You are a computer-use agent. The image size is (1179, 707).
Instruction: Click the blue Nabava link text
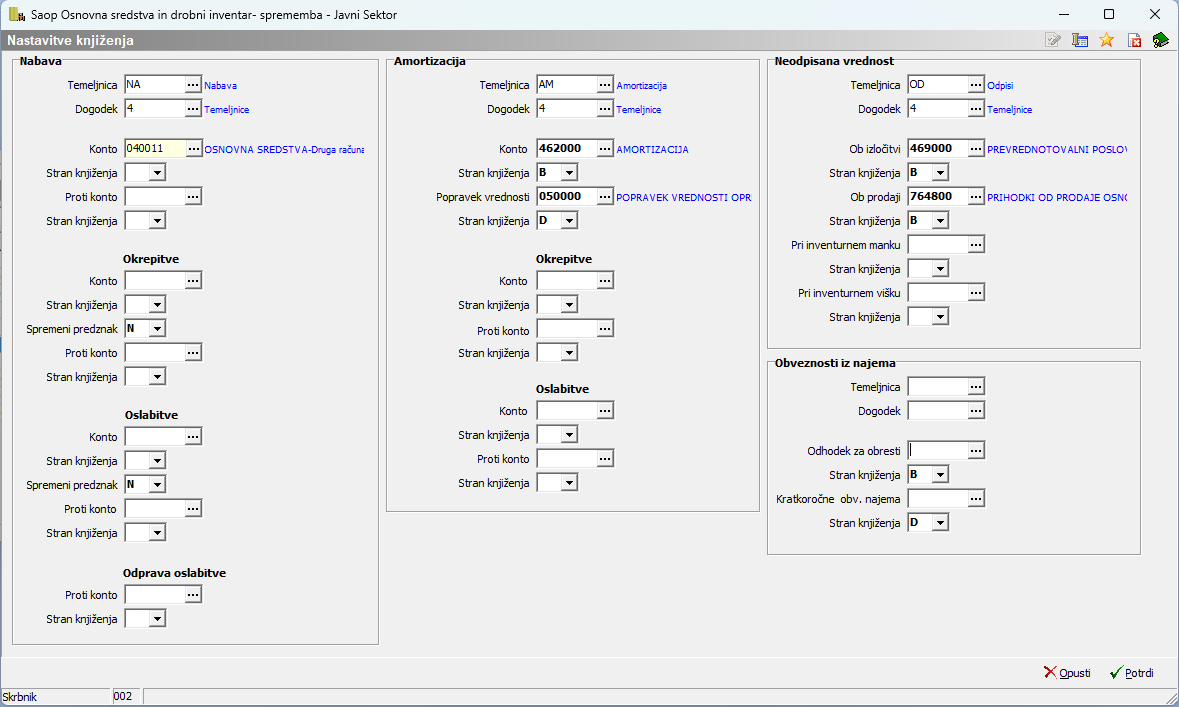point(220,86)
